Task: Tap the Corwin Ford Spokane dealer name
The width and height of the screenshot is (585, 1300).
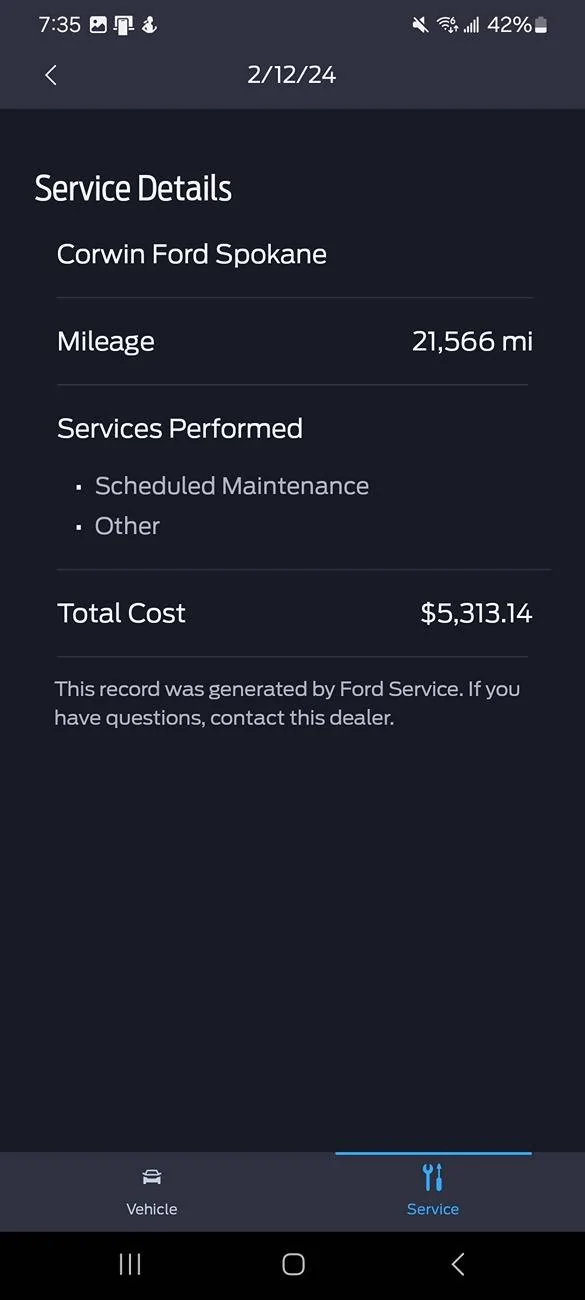Action: click(x=191, y=254)
